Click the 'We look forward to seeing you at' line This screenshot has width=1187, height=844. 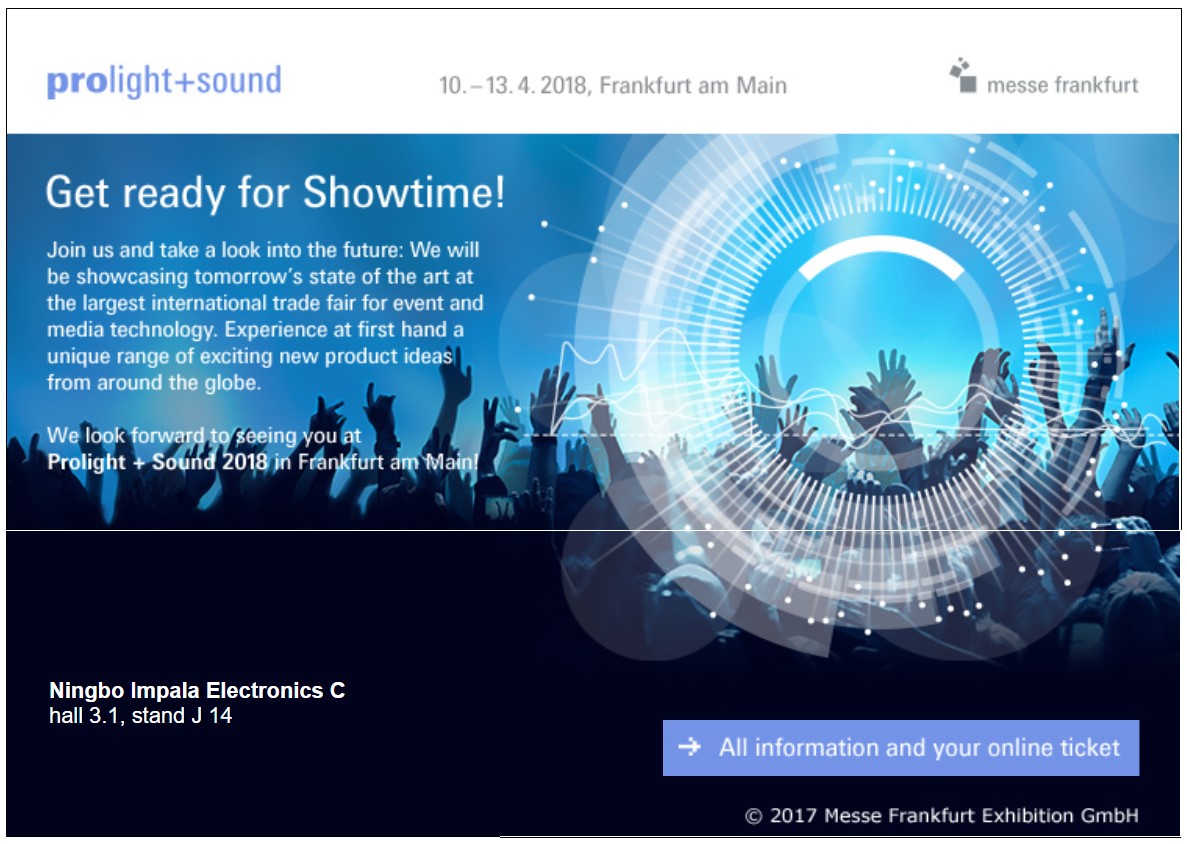(x=204, y=435)
